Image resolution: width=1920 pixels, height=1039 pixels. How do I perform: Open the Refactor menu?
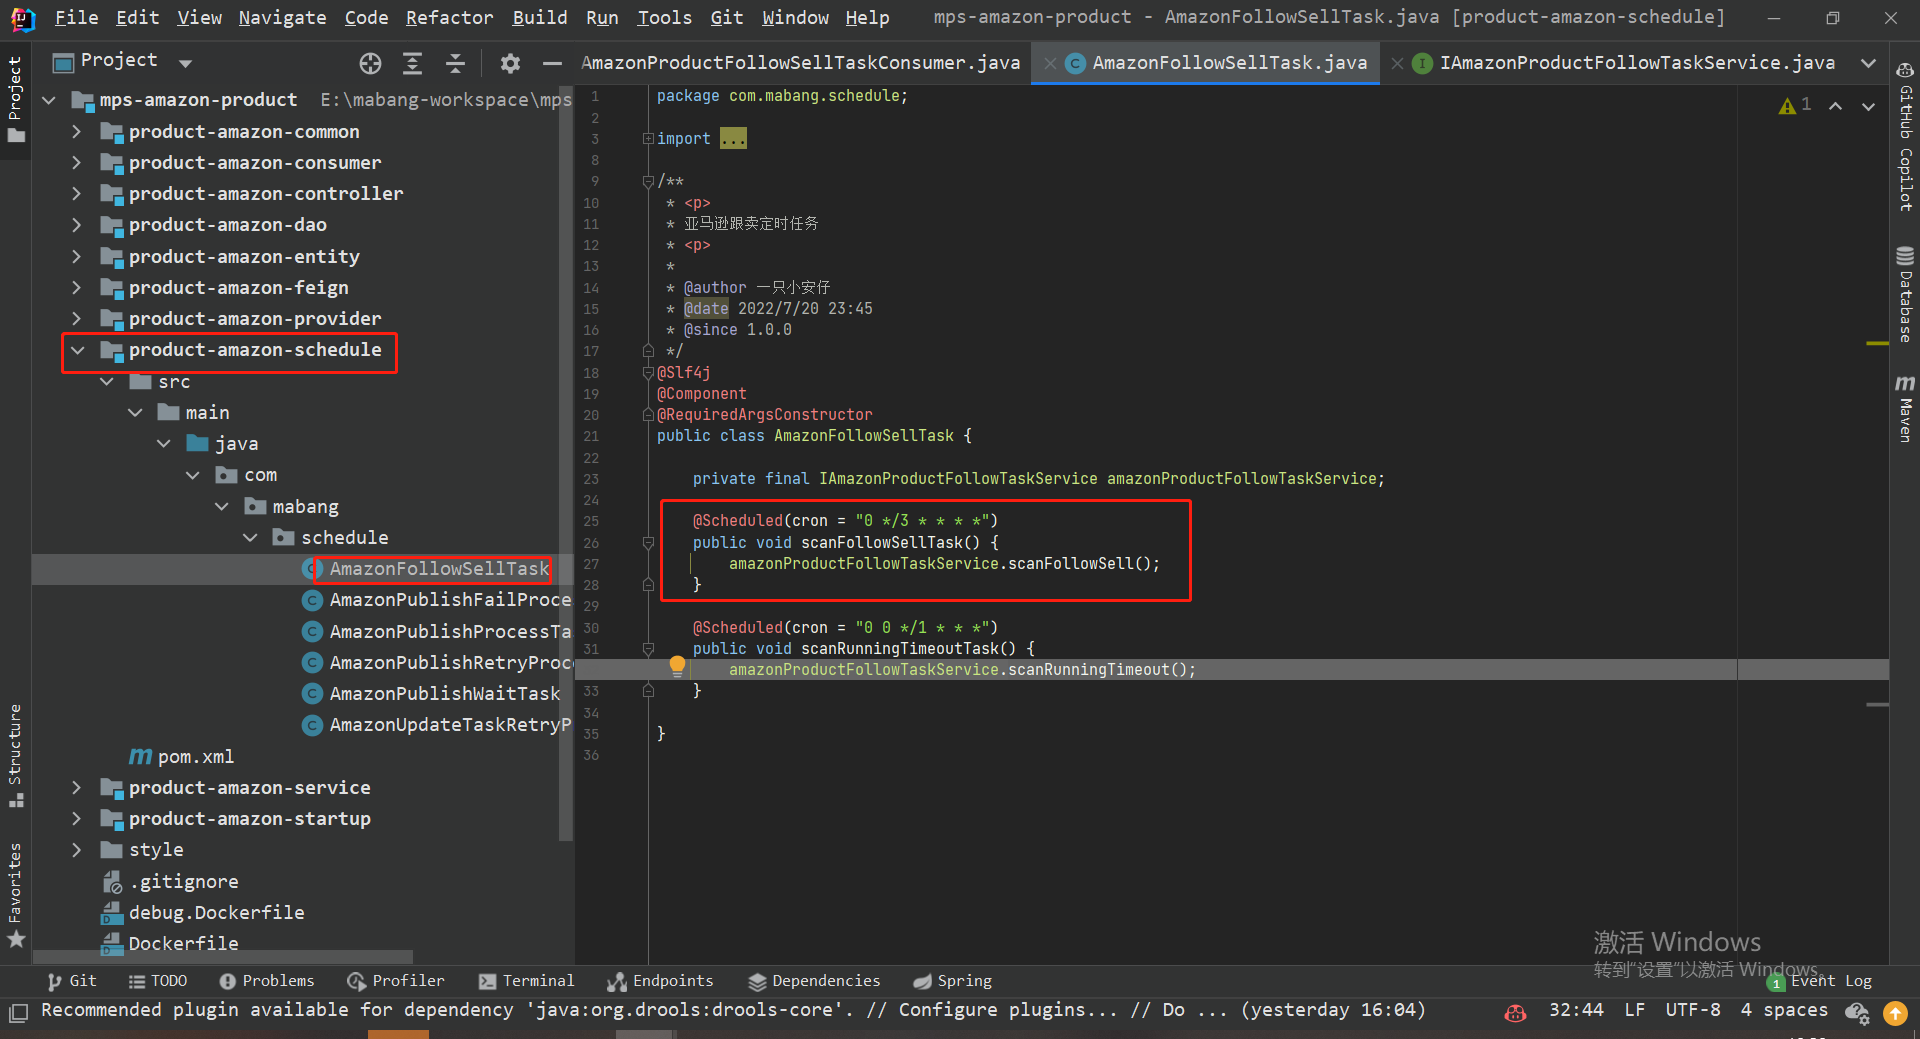pyautogui.click(x=449, y=18)
